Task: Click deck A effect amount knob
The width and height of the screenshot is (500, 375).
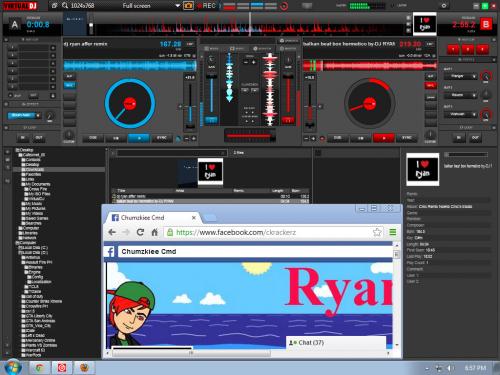Action: click(50, 116)
